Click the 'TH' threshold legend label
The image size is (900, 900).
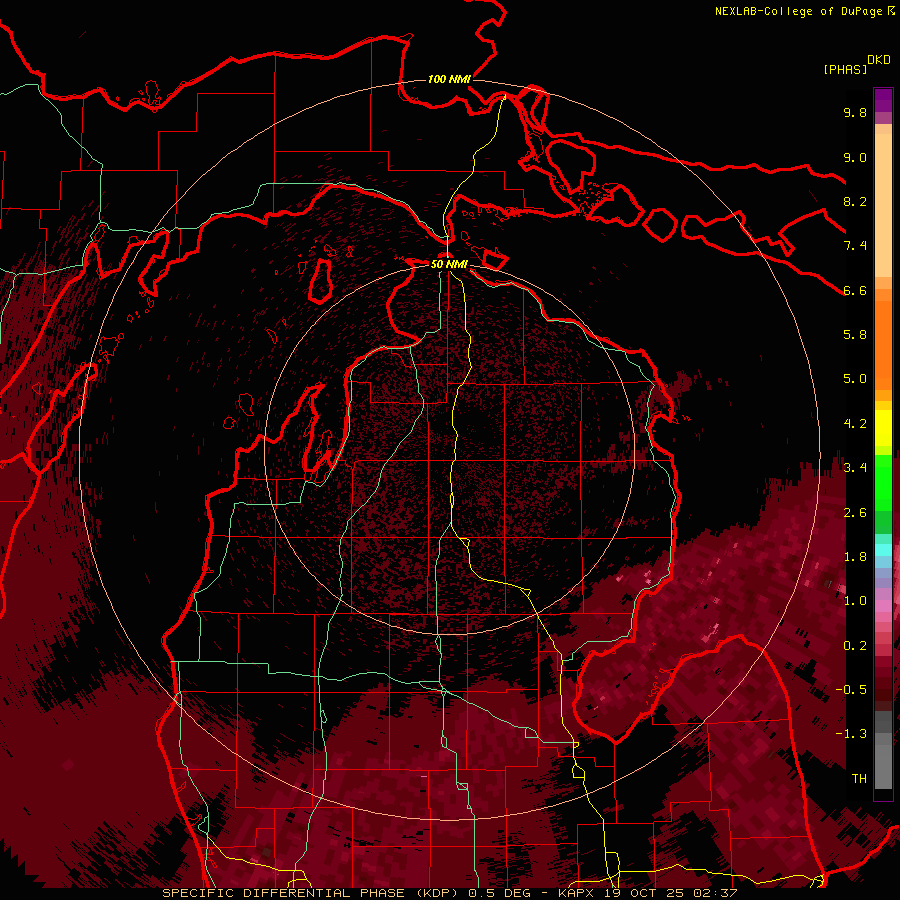(x=859, y=779)
